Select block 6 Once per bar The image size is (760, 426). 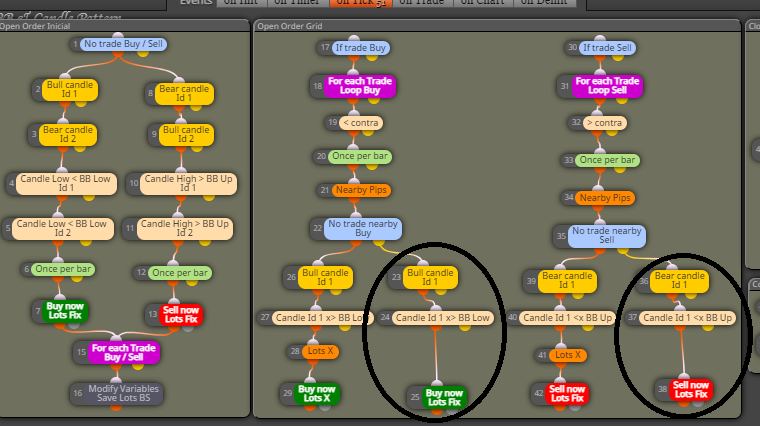point(63,269)
